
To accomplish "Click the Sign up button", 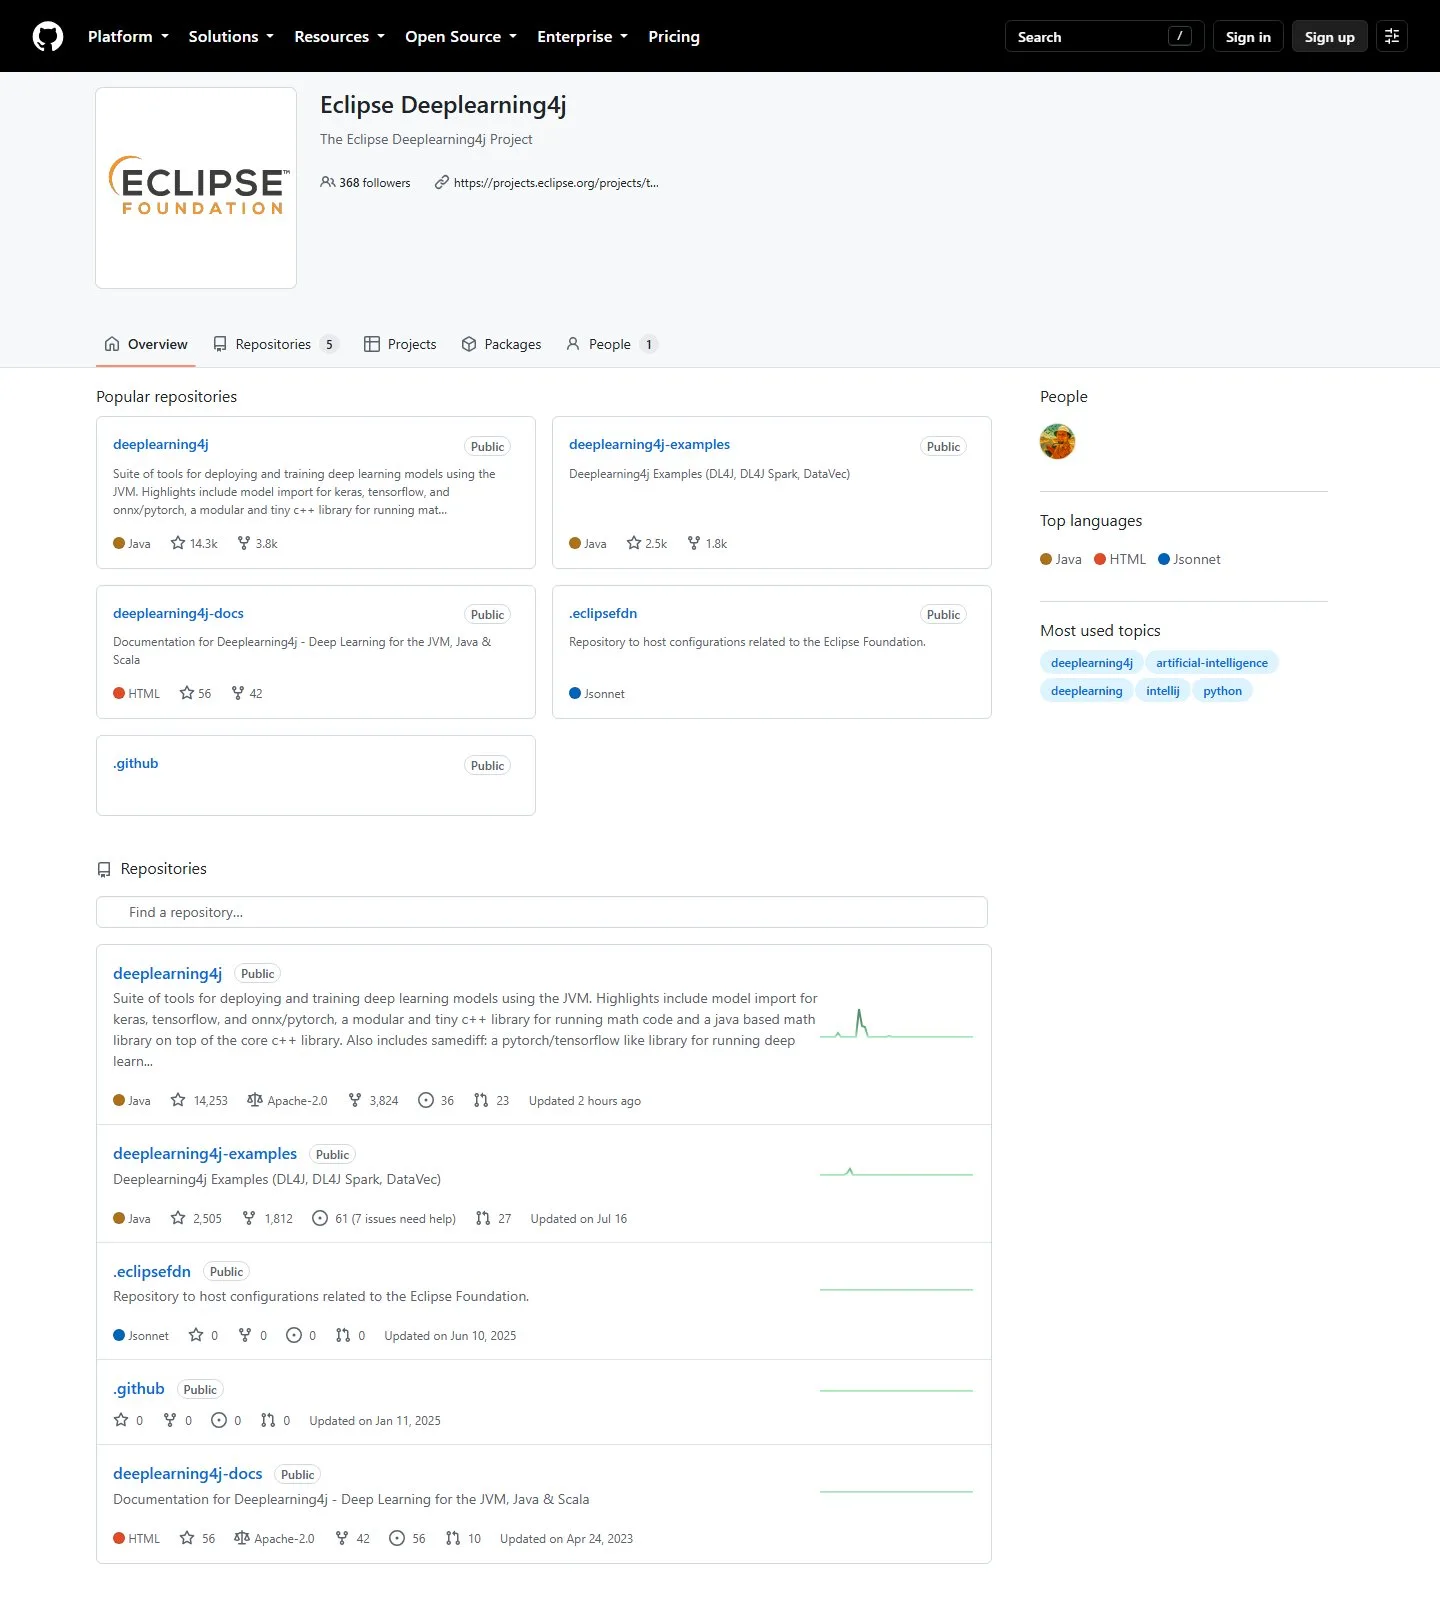I will coord(1330,36).
